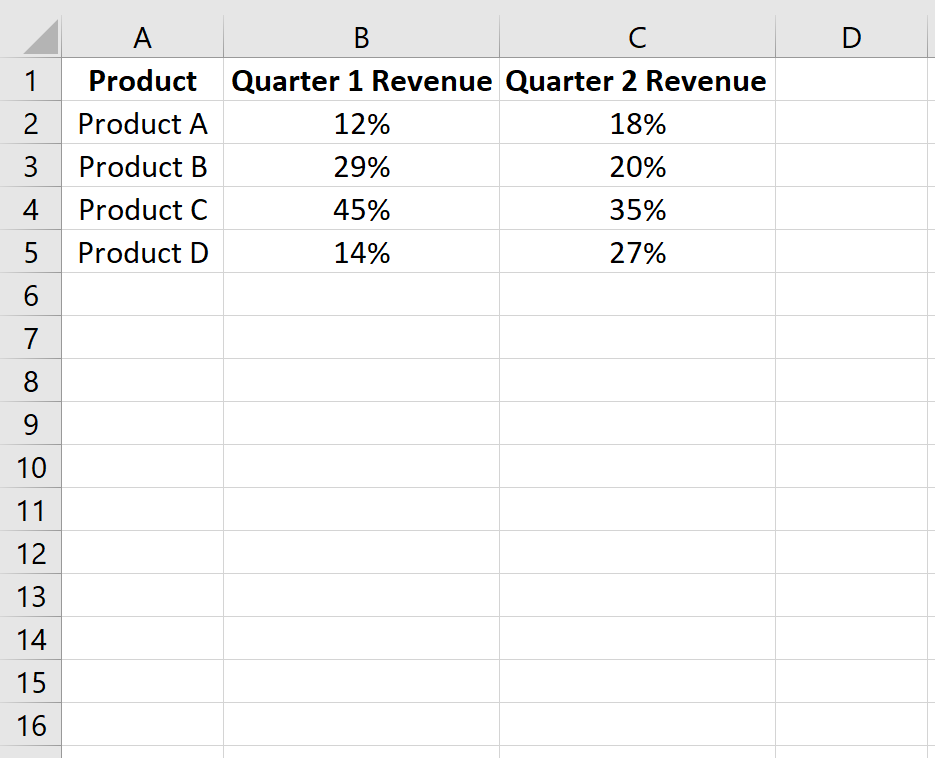This screenshot has height=758, width=935.
Task: Select row 11 header
Action: point(30,509)
